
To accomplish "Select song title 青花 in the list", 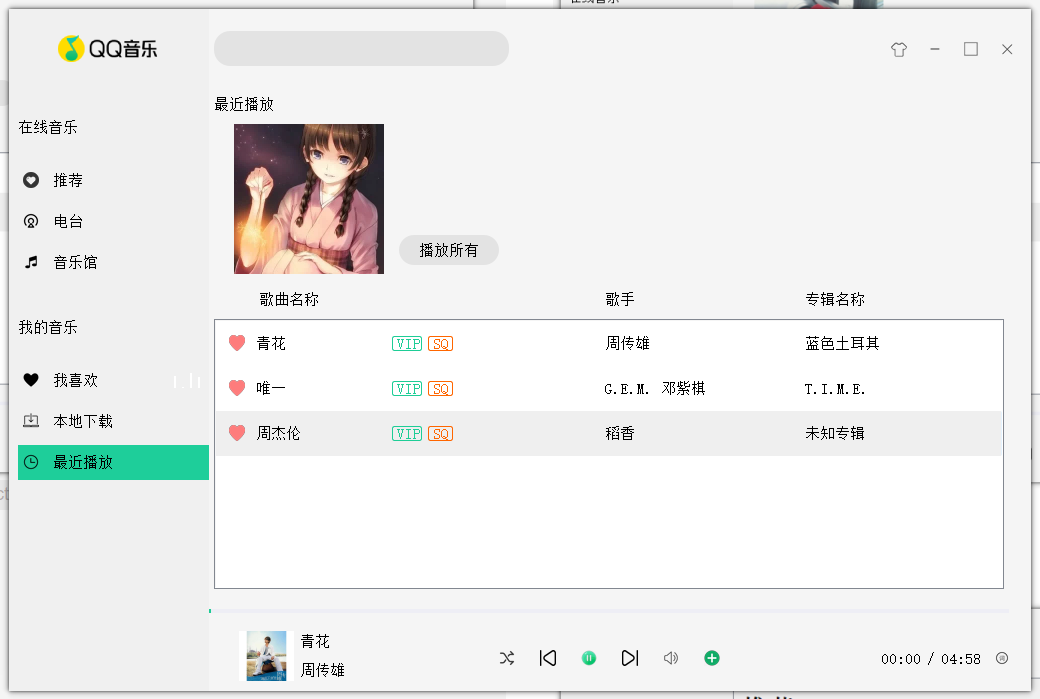I will (x=271, y=344).
